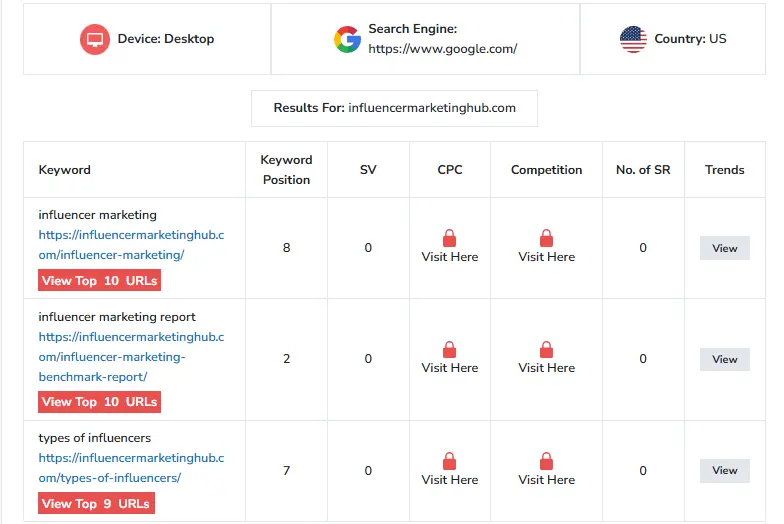Expand View Top 9 URLs for types of influencers

click(x=96, y=504)
